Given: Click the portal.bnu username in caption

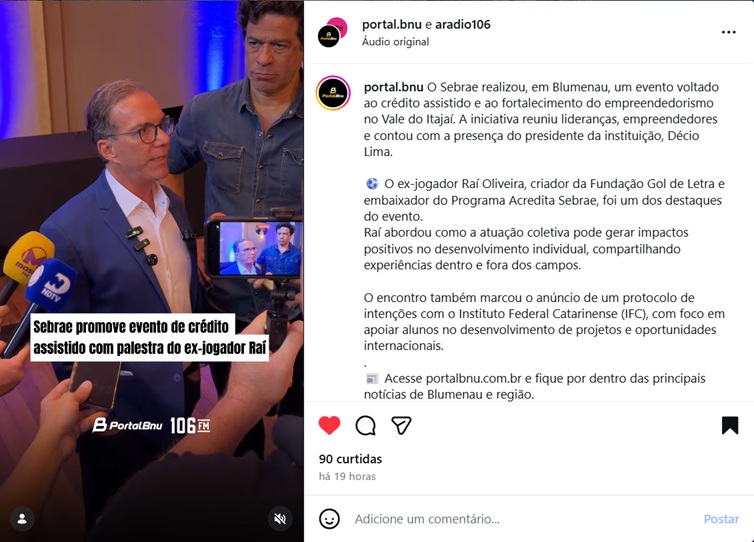Looking at the screenshot, I should point(393,87).
